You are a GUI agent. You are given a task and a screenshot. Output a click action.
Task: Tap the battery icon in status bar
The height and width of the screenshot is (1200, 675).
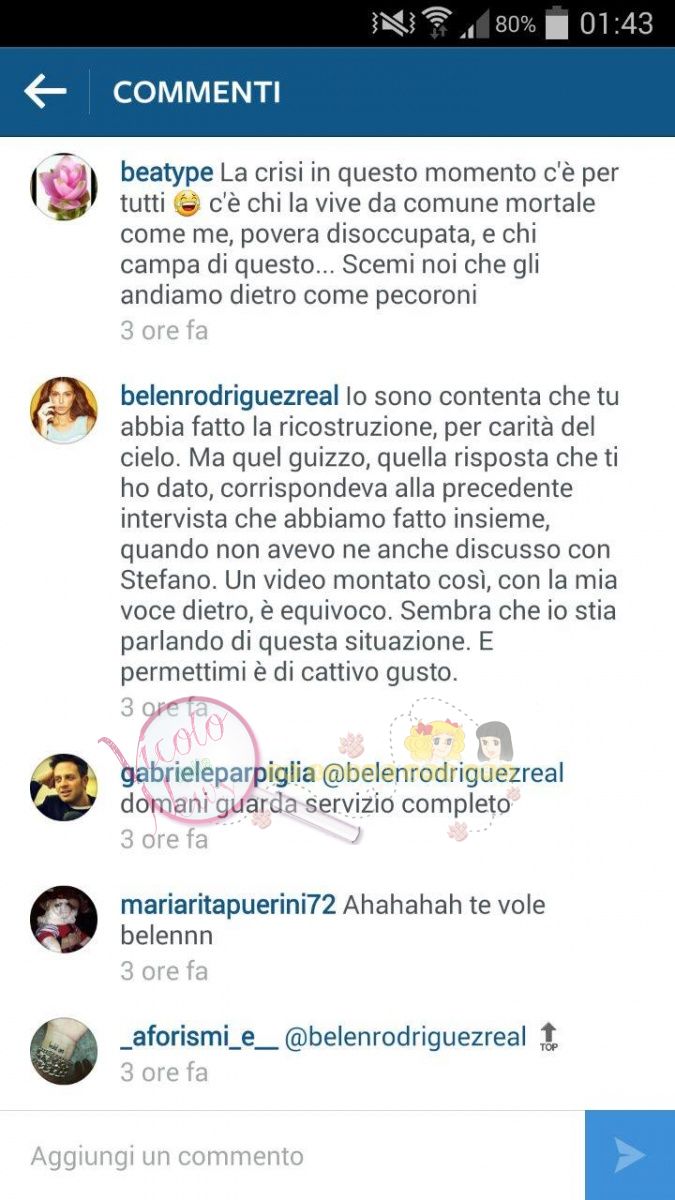point(557,24)
